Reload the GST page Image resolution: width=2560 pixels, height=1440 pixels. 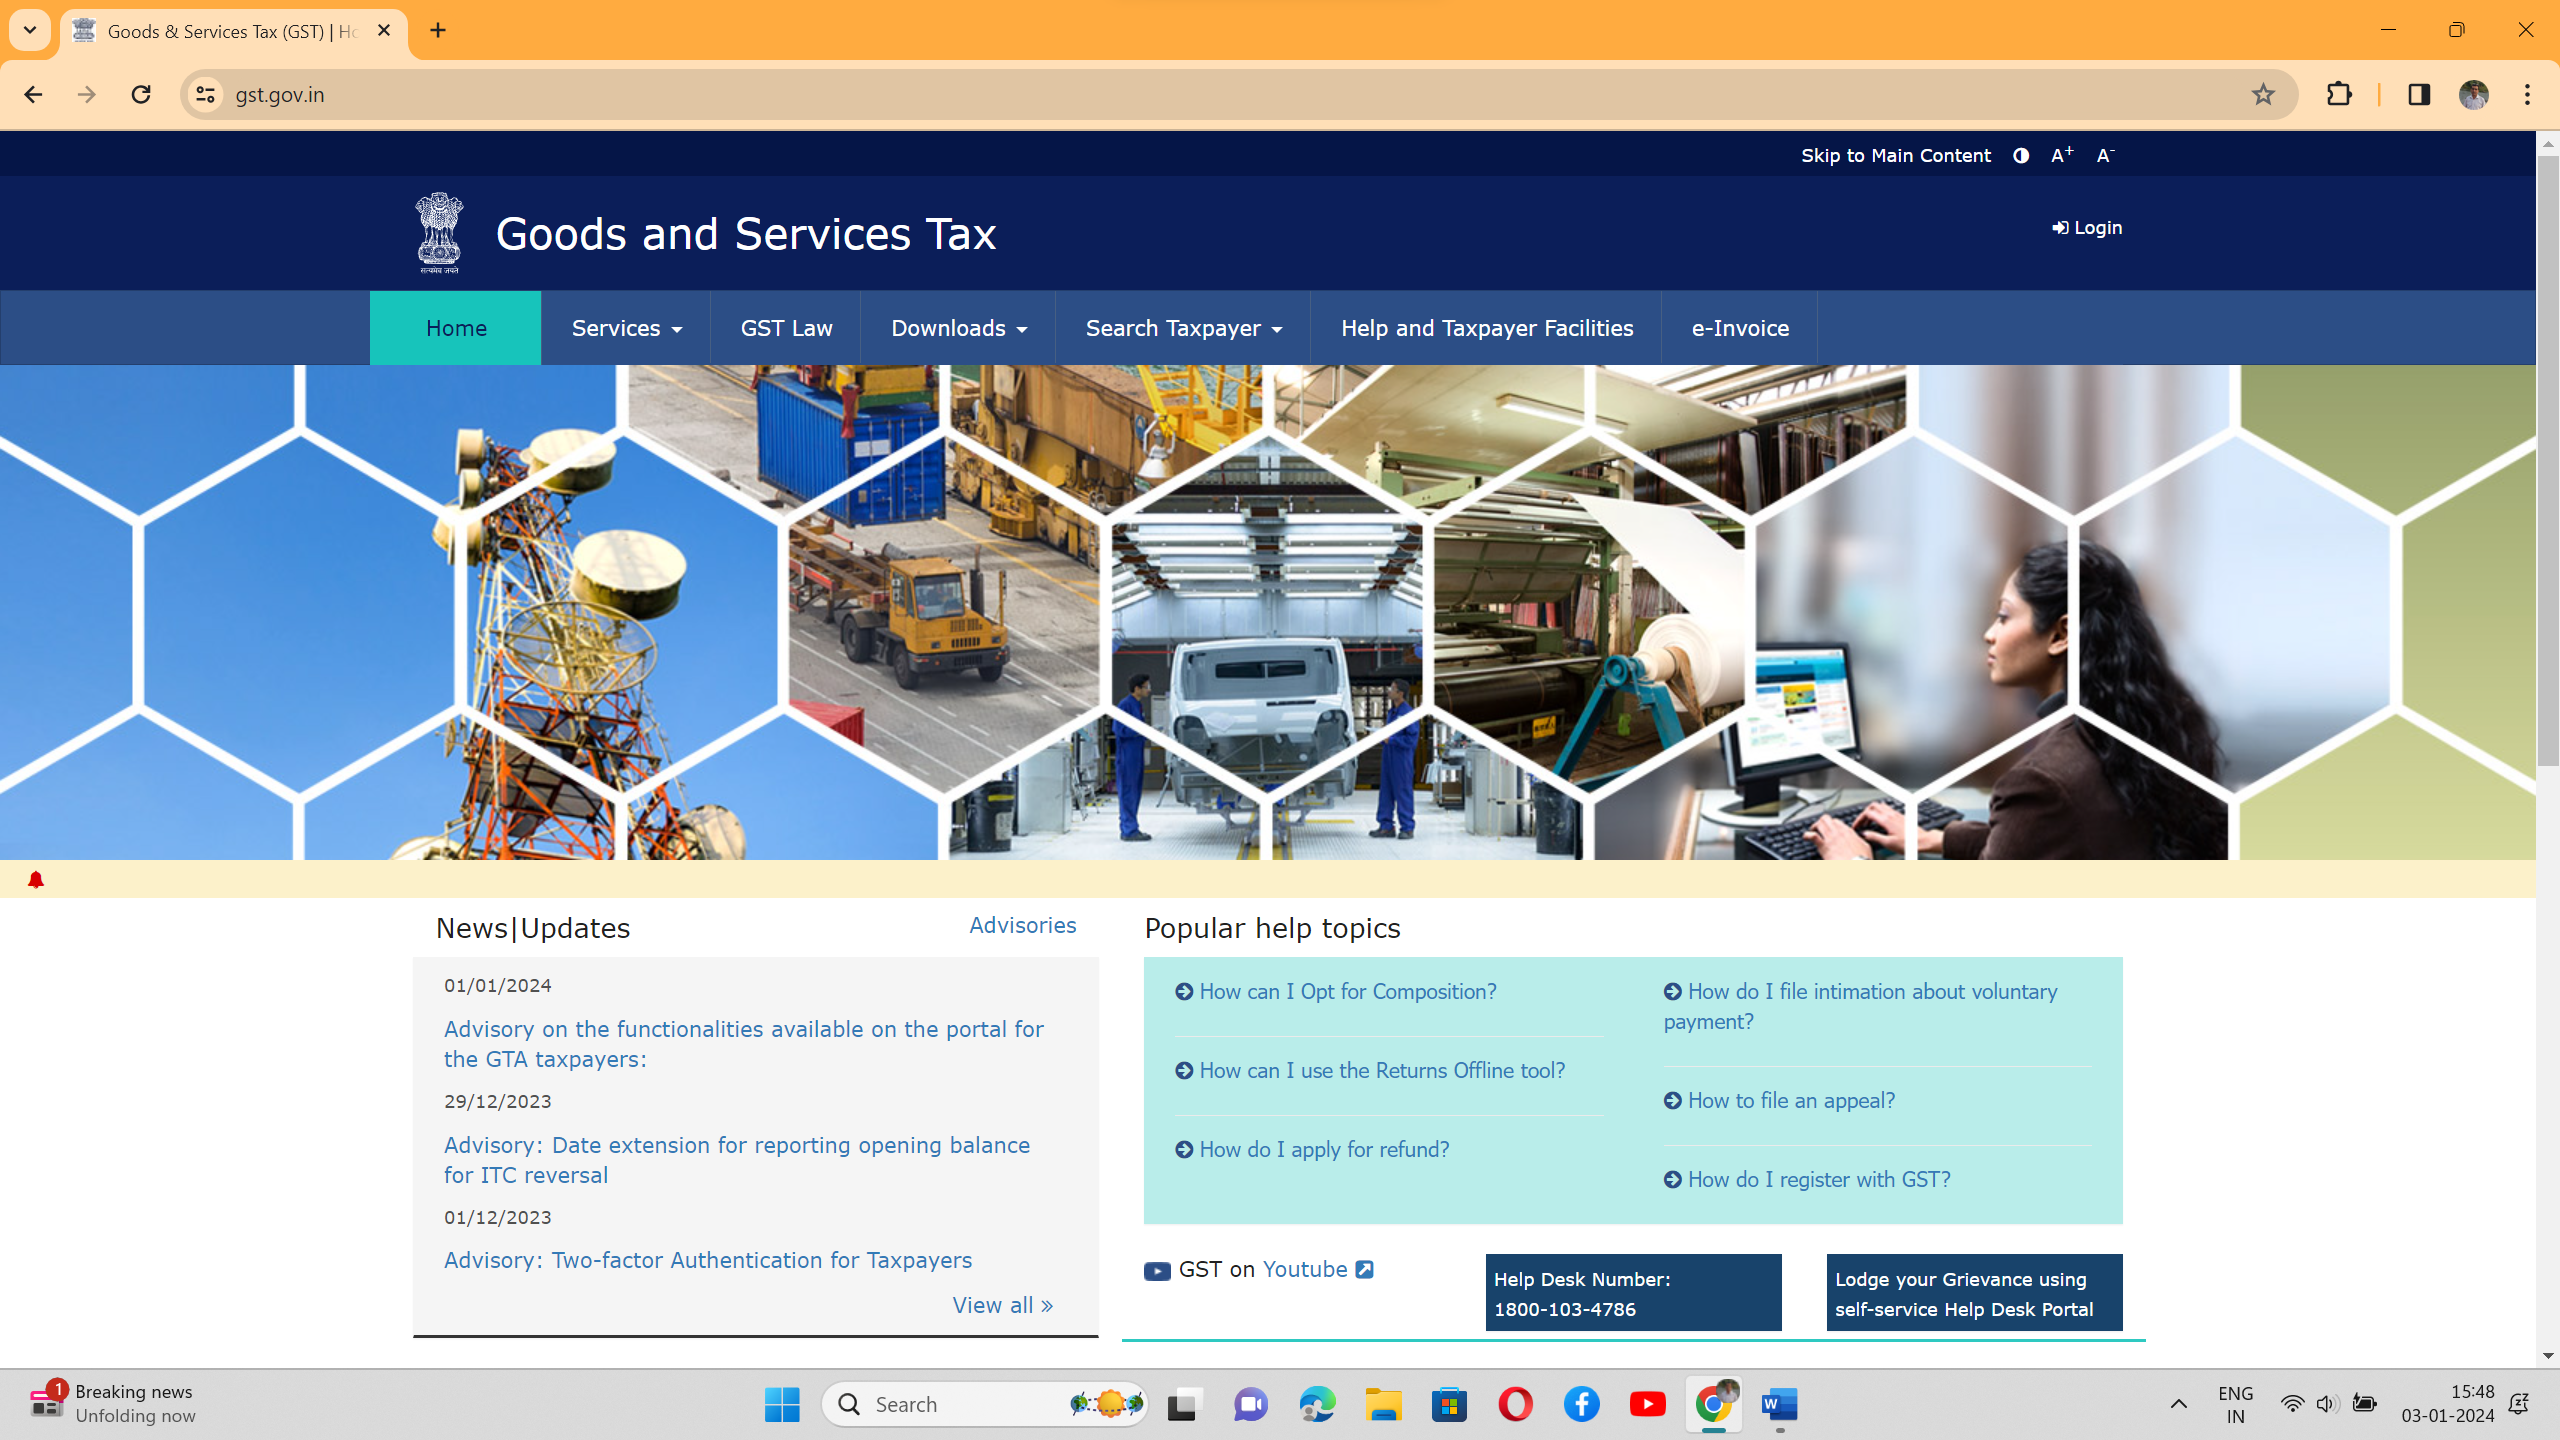pyautogui.click(x=141, y=94)
